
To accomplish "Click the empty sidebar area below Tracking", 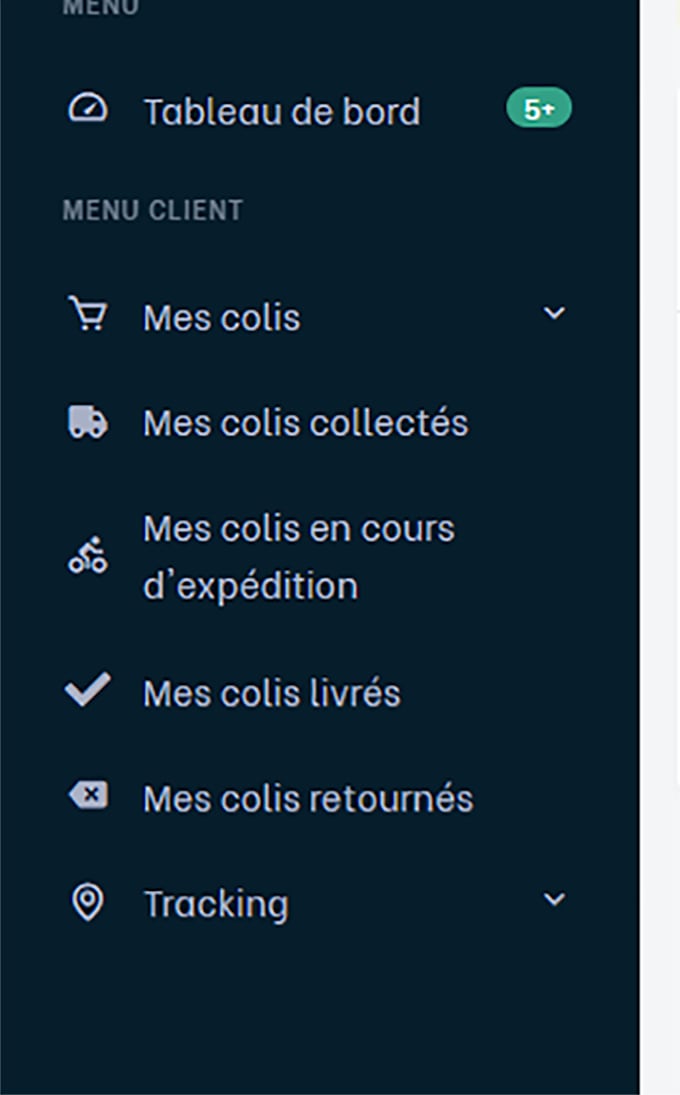I will tap(320, 1013).
